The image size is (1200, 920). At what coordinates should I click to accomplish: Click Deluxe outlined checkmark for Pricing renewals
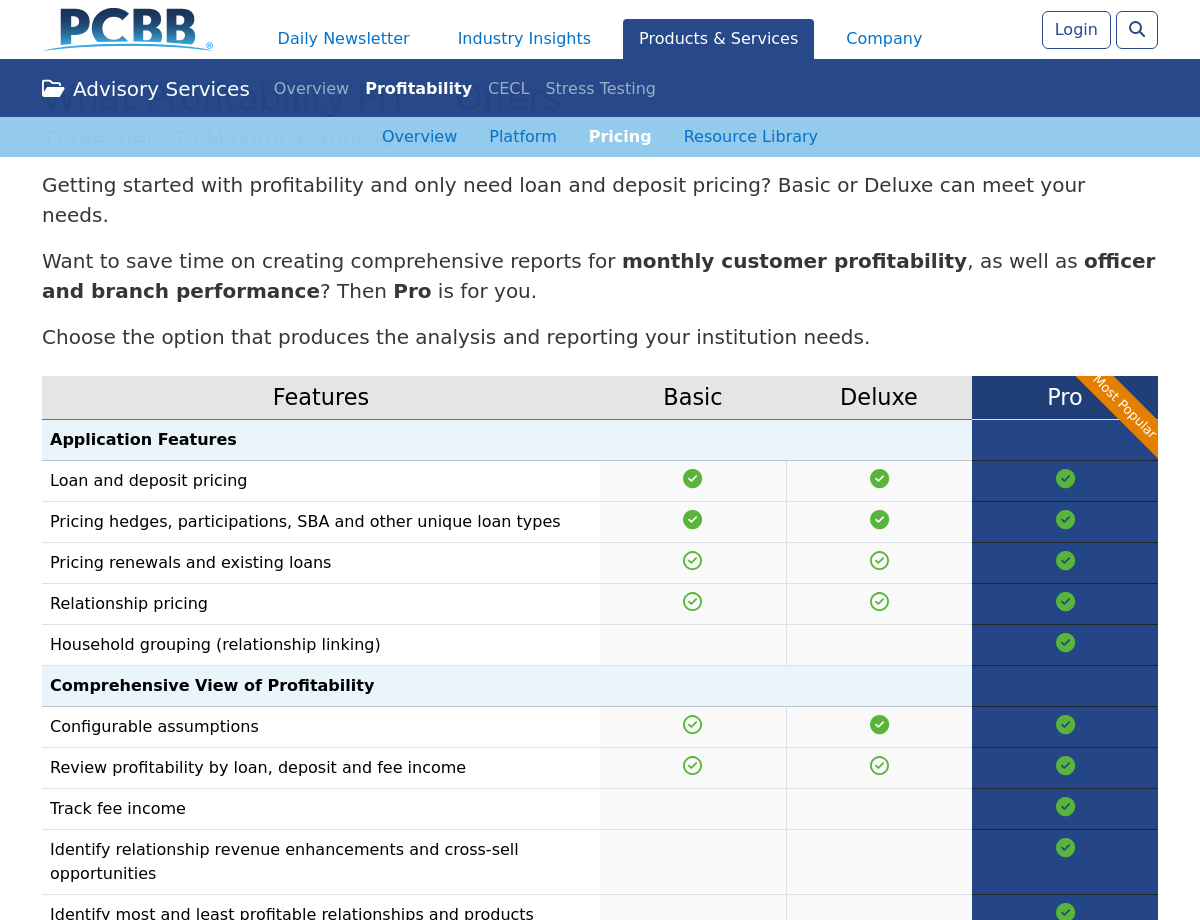coord(879,561)
